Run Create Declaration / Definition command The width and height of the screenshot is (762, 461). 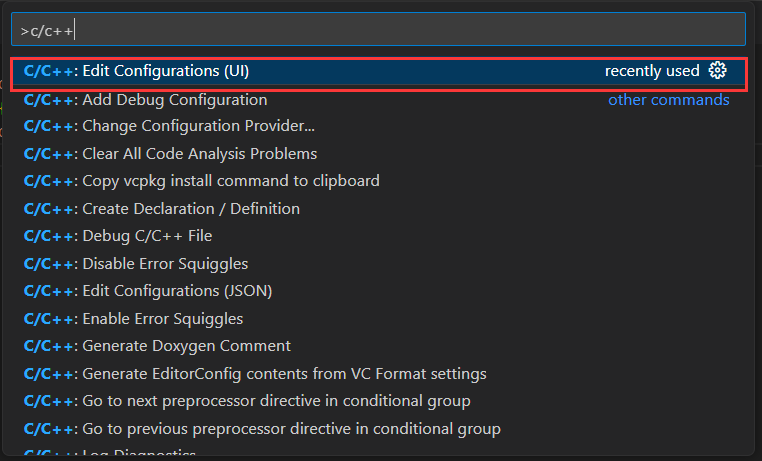click(190, 209)
